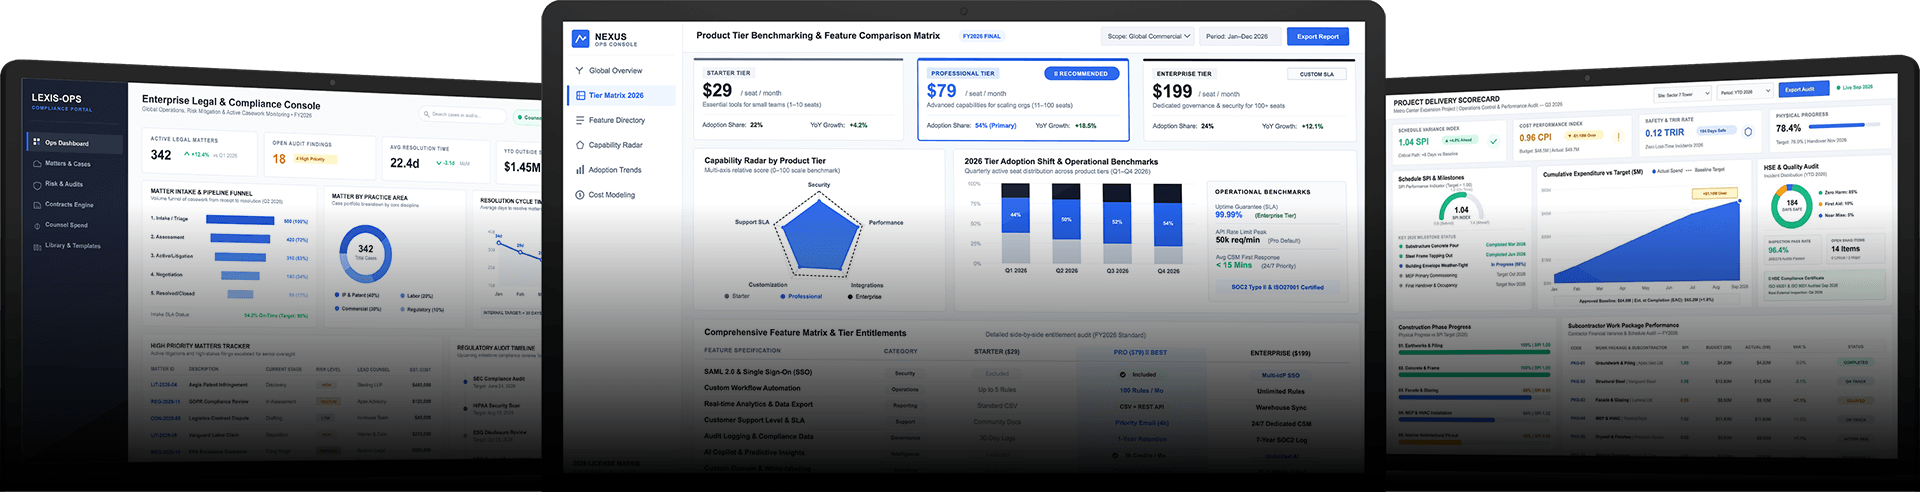Screen dimensions: 1920x492
Task: Click the Export Report button
Action: pyautogui.click(x=1317, y=36)
